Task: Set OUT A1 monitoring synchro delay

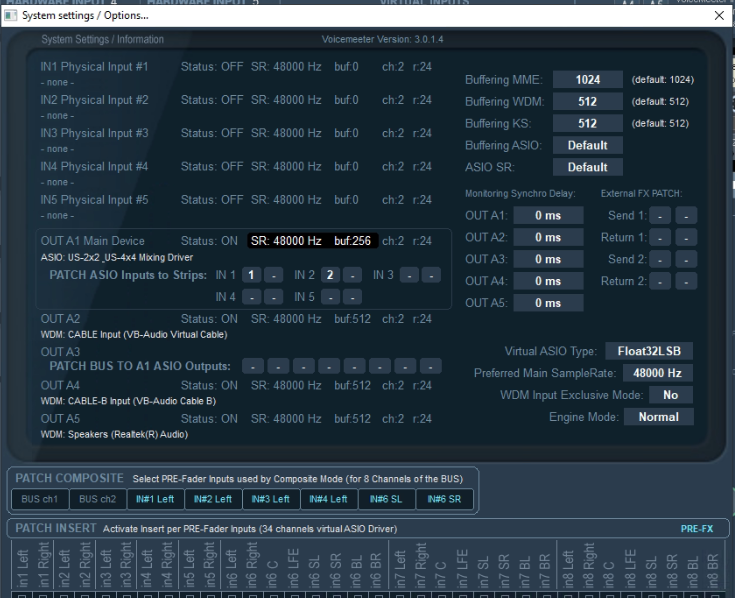Action: coord(548,216)
